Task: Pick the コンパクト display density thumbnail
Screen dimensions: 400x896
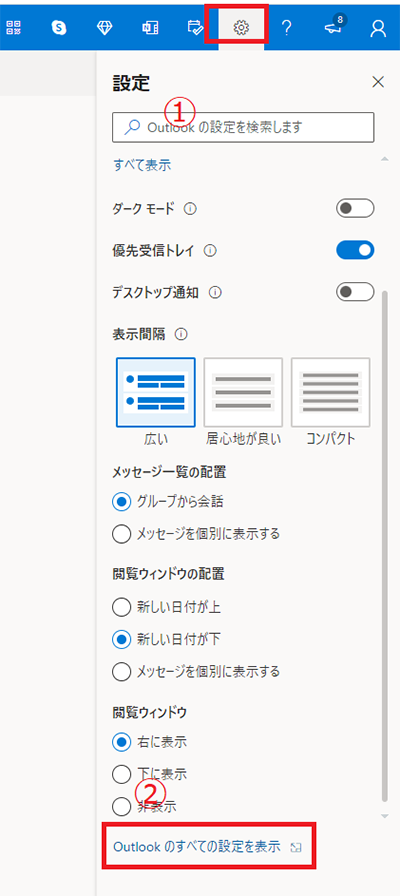Action: [331, 392]
